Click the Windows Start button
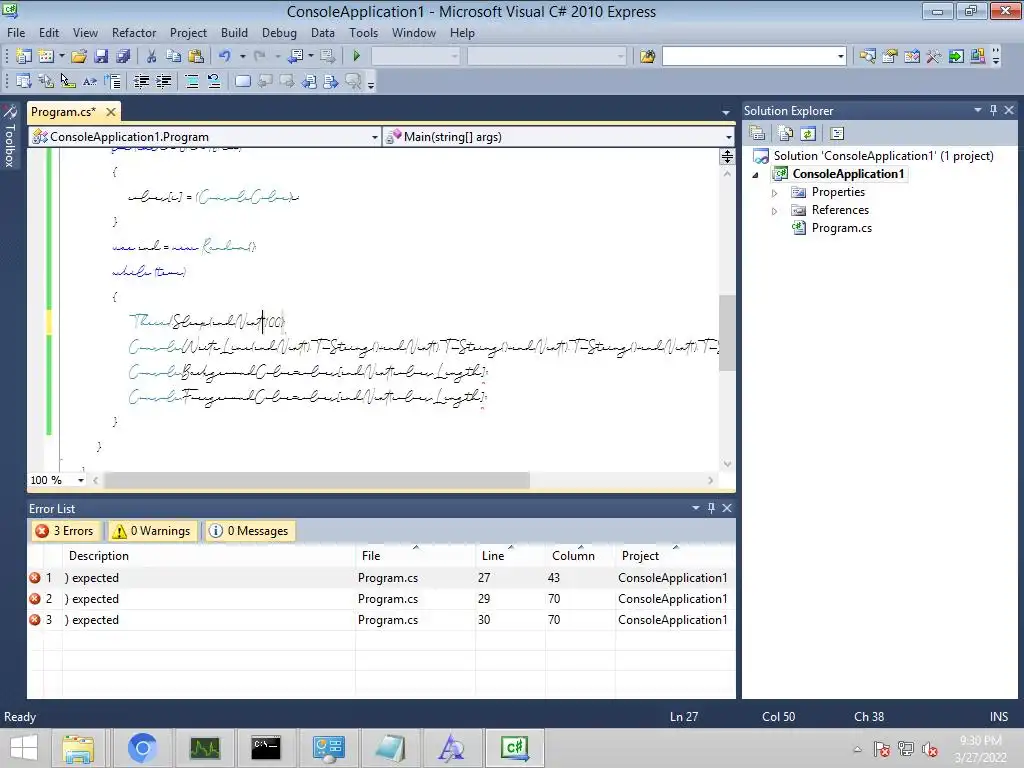The width and height of the screenshot is (1024, 768). pyautogui.click(x=24, y=748)
